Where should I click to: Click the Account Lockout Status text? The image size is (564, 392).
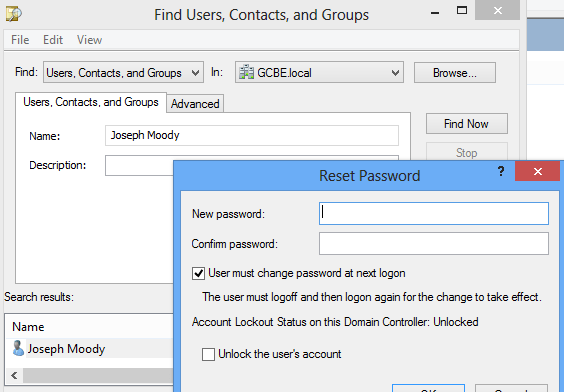(335, 322)
